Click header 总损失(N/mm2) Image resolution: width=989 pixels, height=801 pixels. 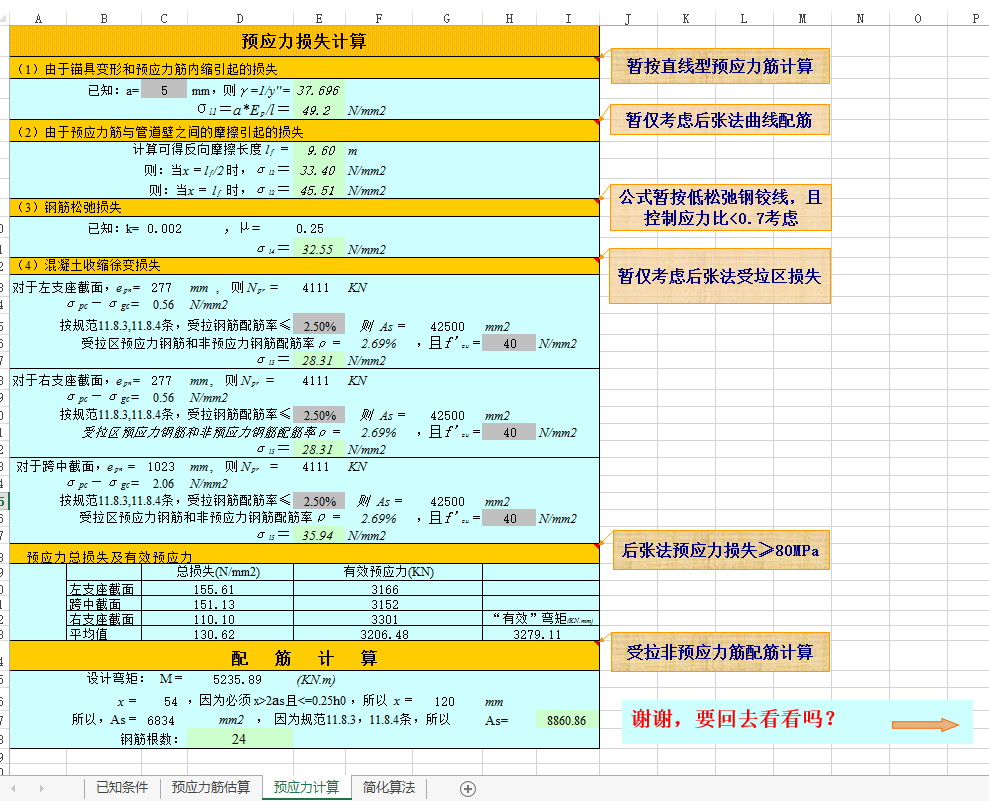tap(218, 572)
